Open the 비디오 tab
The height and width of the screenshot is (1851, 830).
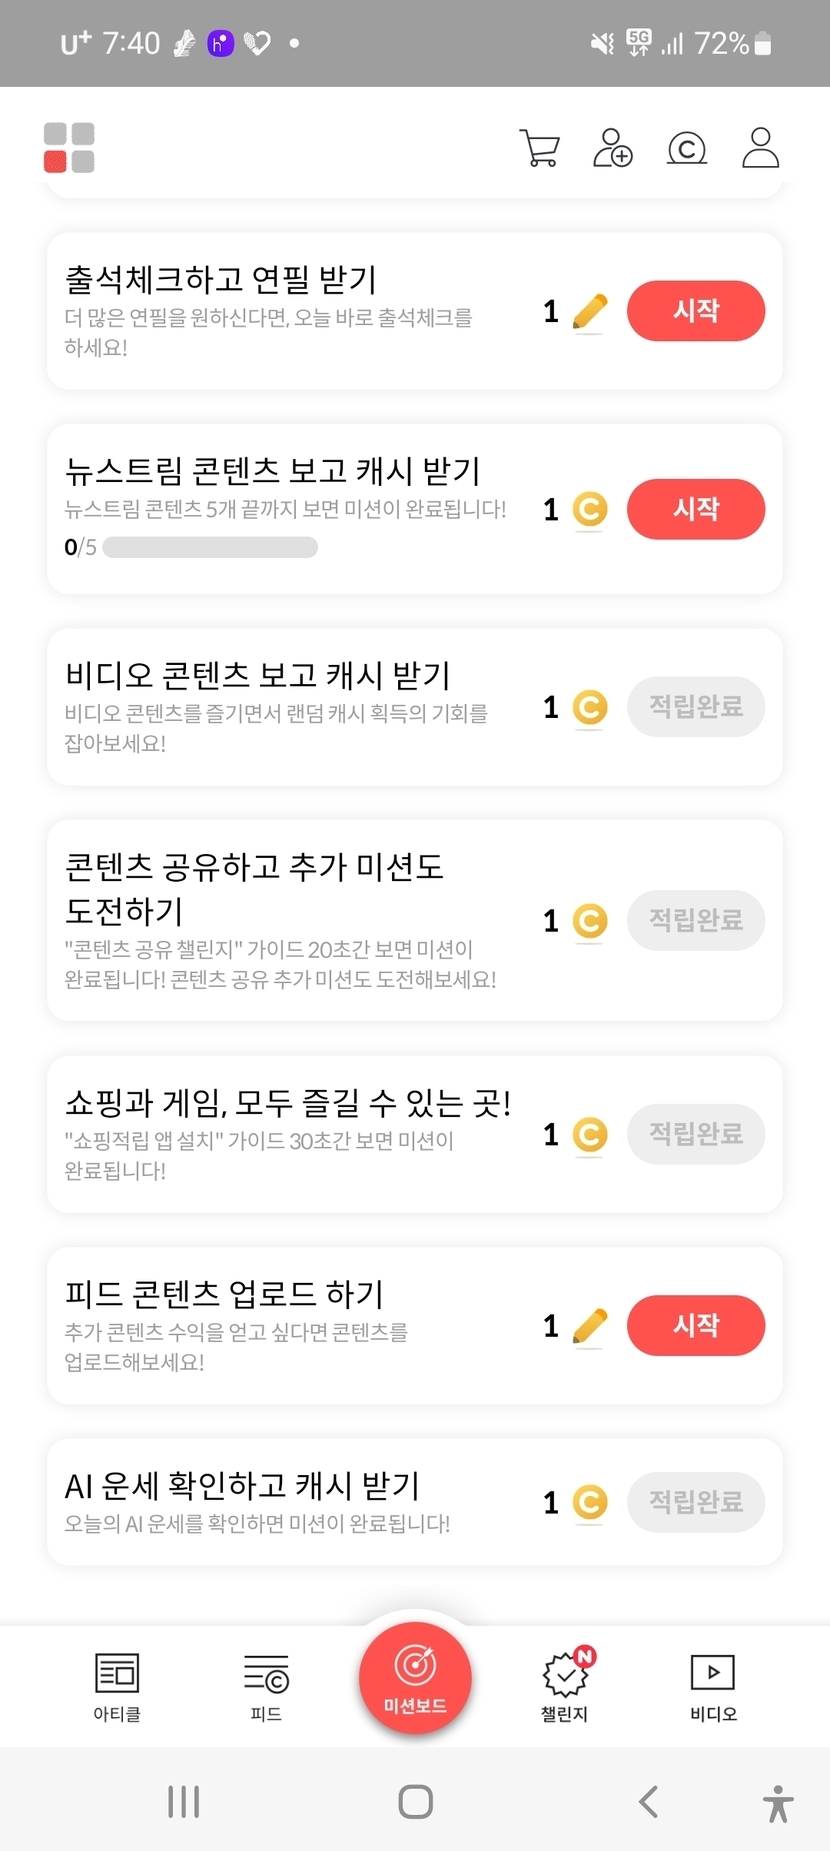713,1686
